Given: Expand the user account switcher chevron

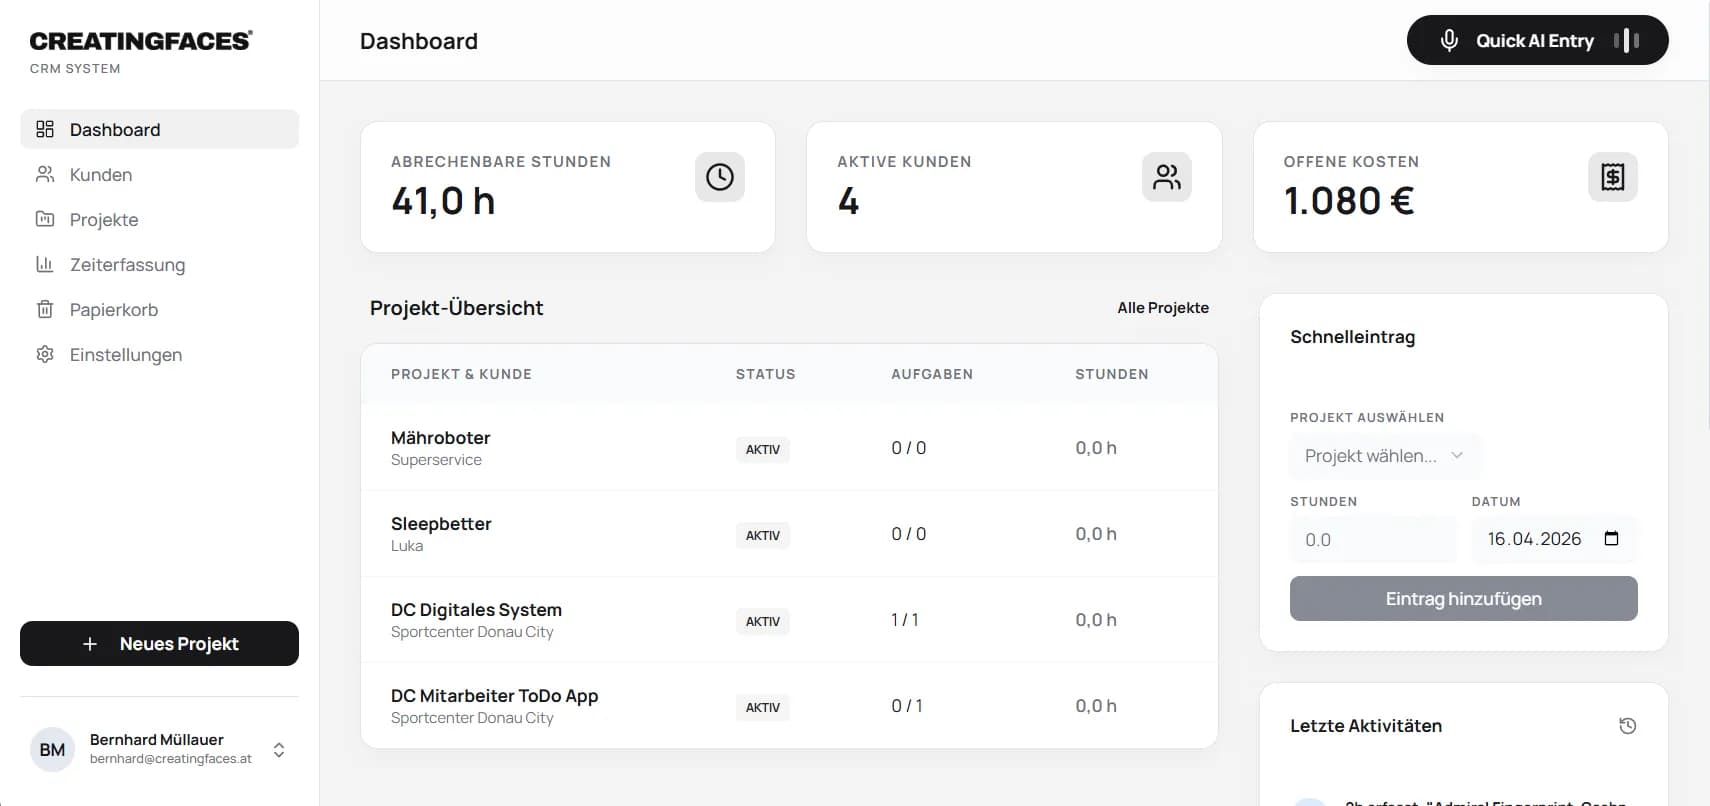Looking at the screenshot, I should point(279,750).
